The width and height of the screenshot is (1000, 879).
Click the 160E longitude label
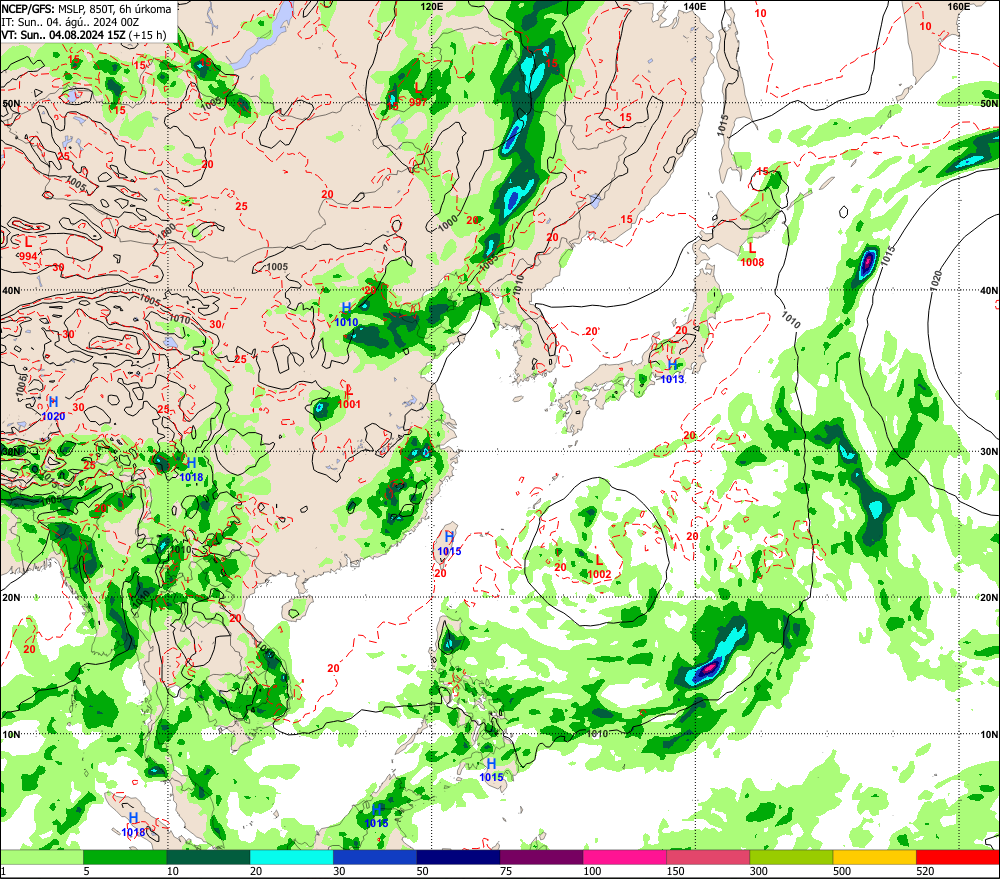(959, 6)
